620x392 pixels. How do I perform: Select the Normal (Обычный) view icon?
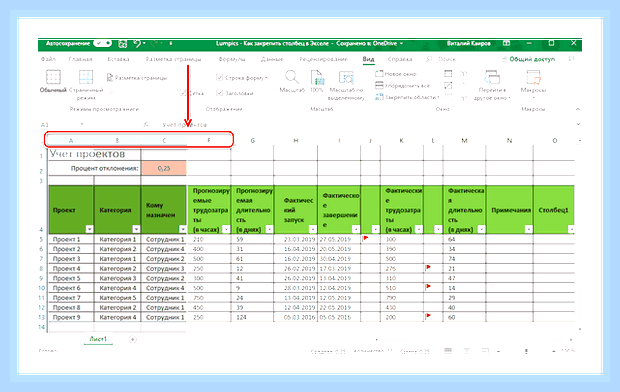coord(53,77)
